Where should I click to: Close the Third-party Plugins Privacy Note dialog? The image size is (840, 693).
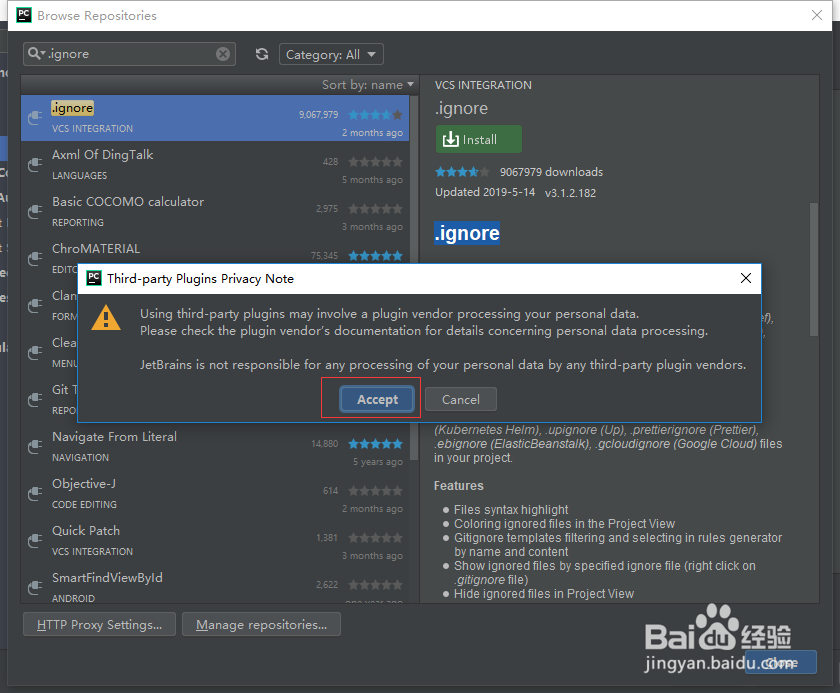coord(746,278)
